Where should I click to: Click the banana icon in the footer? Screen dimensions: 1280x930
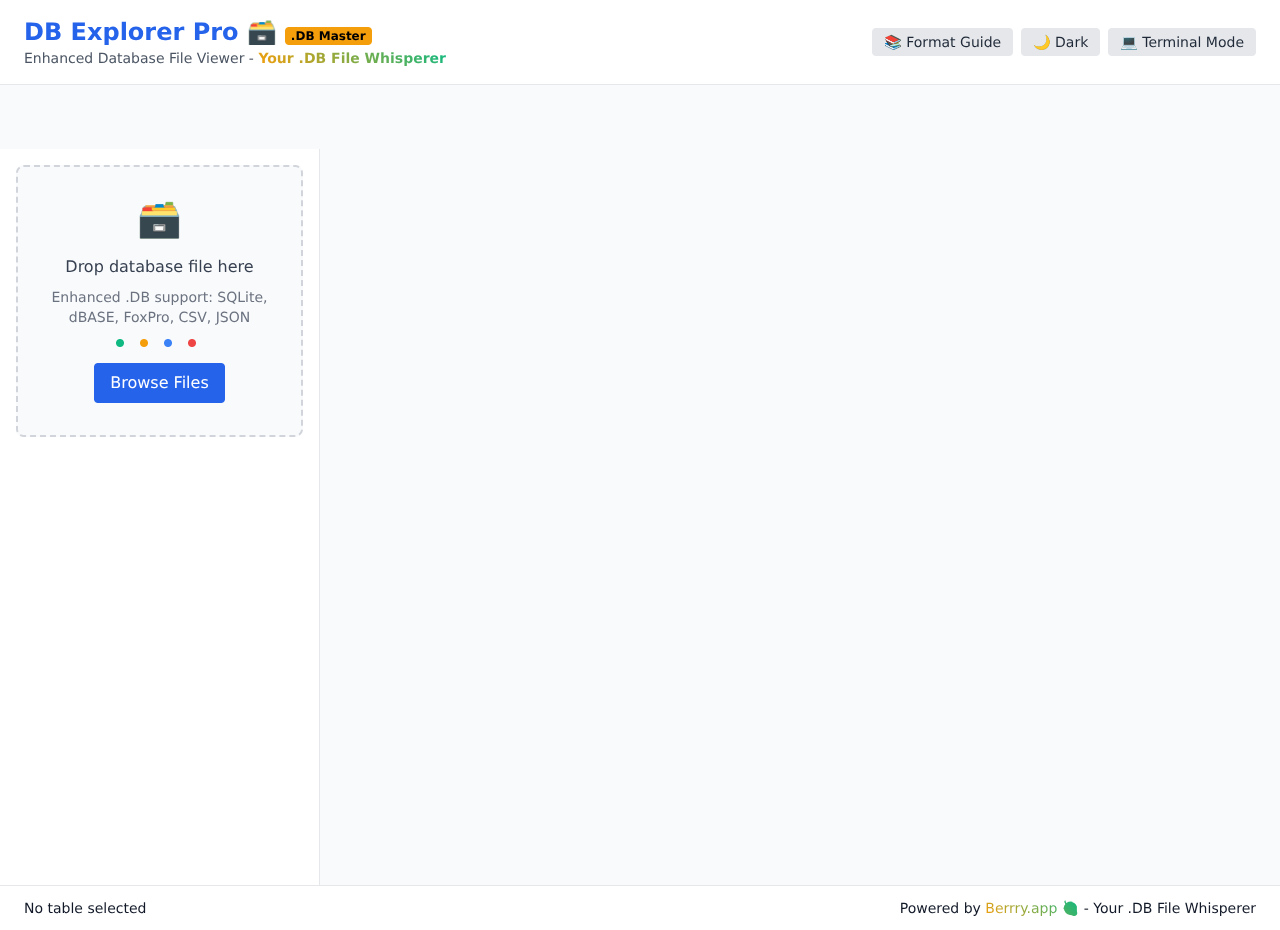(x=1071, y=908)
